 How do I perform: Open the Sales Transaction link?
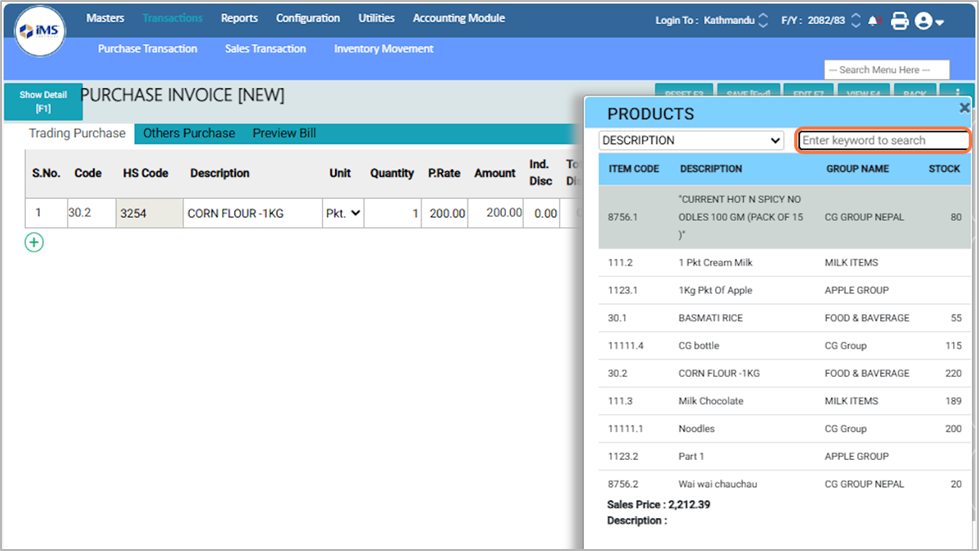(265, 48)
